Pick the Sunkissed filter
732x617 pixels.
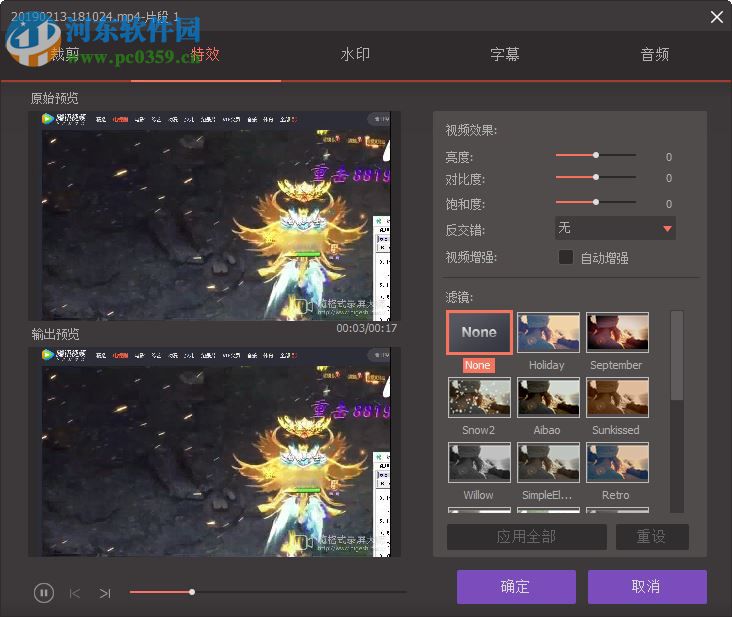point(617,397)
